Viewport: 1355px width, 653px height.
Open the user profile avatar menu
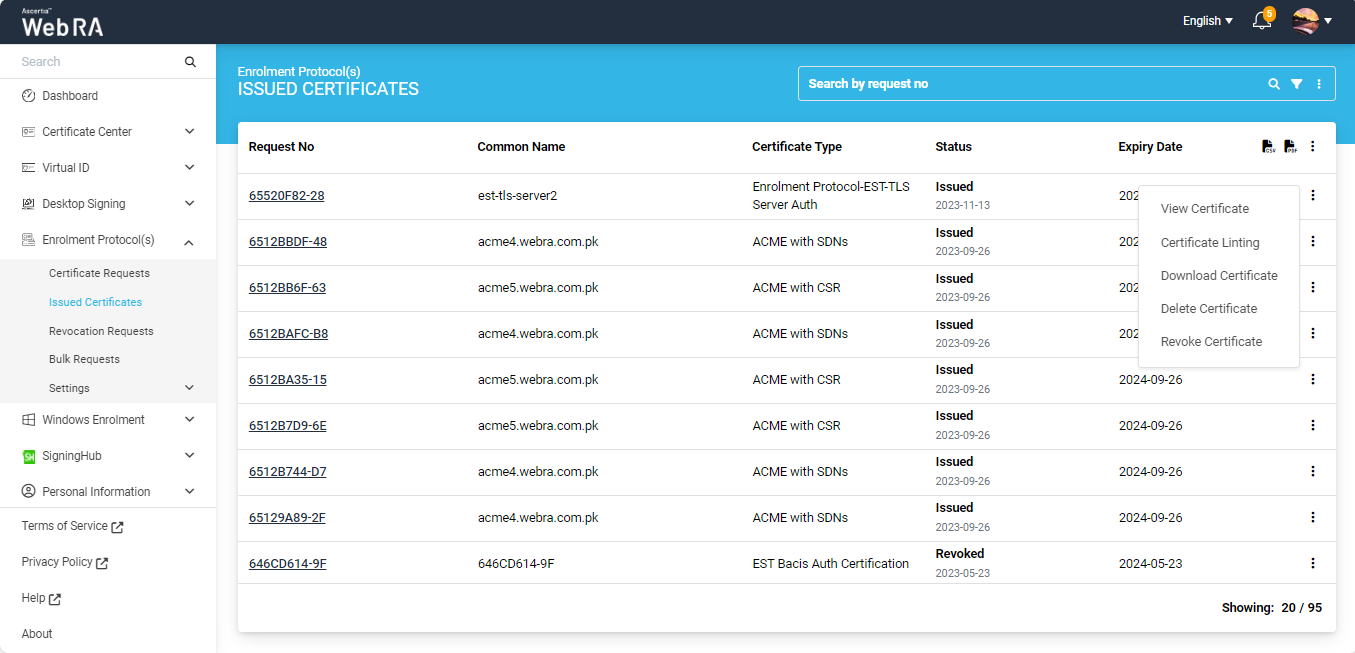(x=1311, y=21)
